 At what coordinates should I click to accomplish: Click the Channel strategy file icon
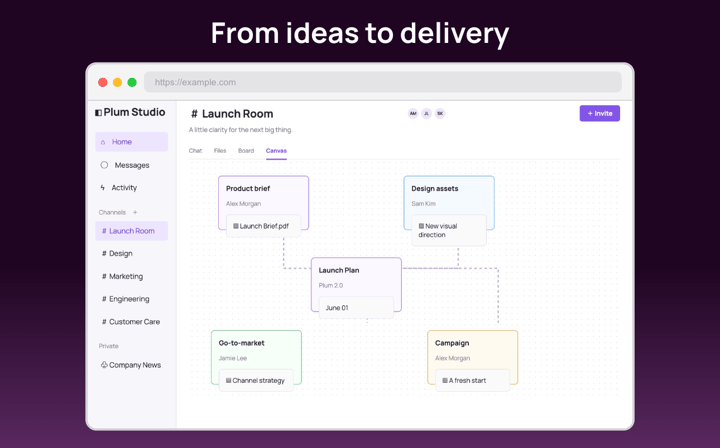pos(228,380)
